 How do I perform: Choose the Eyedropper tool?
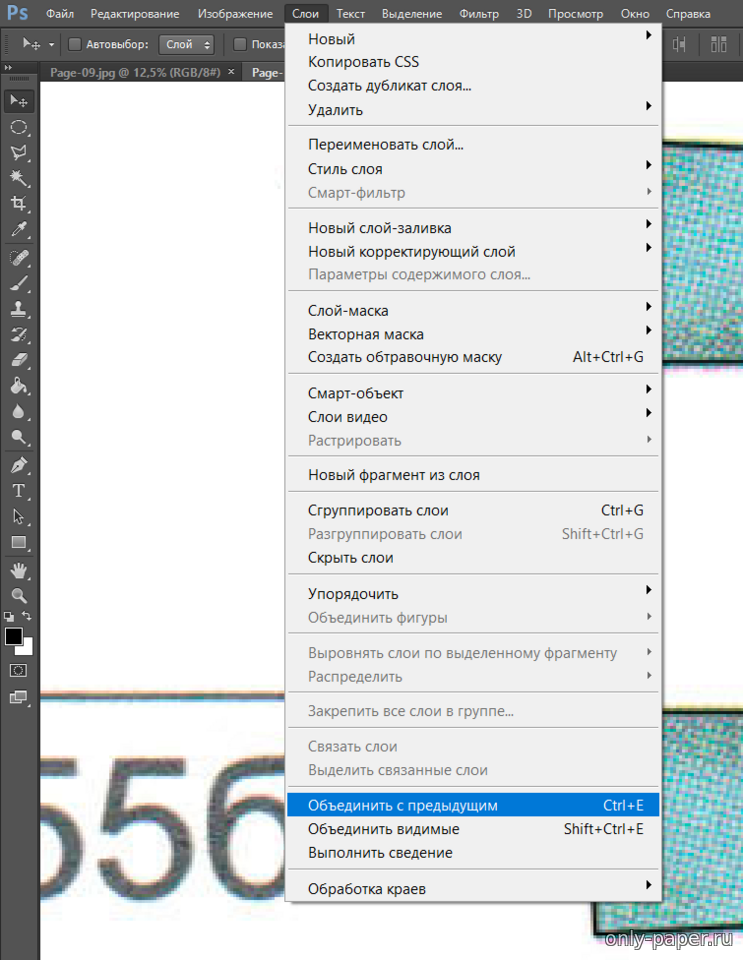click(19, 230)
